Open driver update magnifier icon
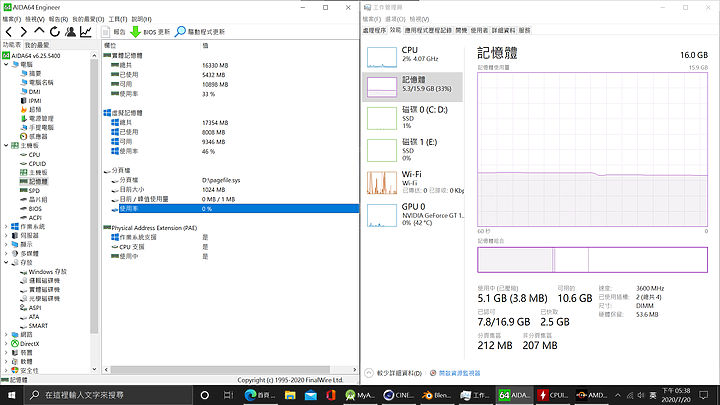 point(180,32)
